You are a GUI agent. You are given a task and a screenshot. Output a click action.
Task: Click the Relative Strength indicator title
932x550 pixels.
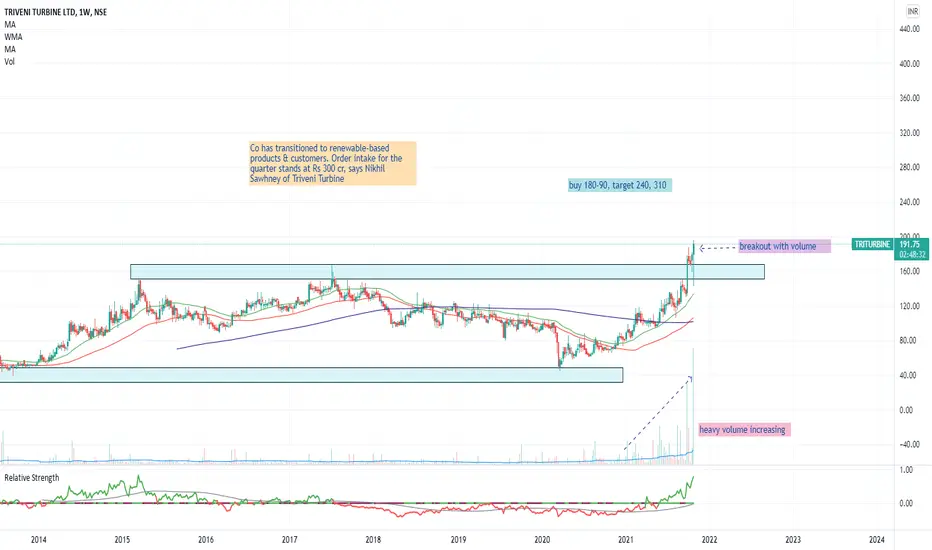pyautogui.click(x=32, y=477)
